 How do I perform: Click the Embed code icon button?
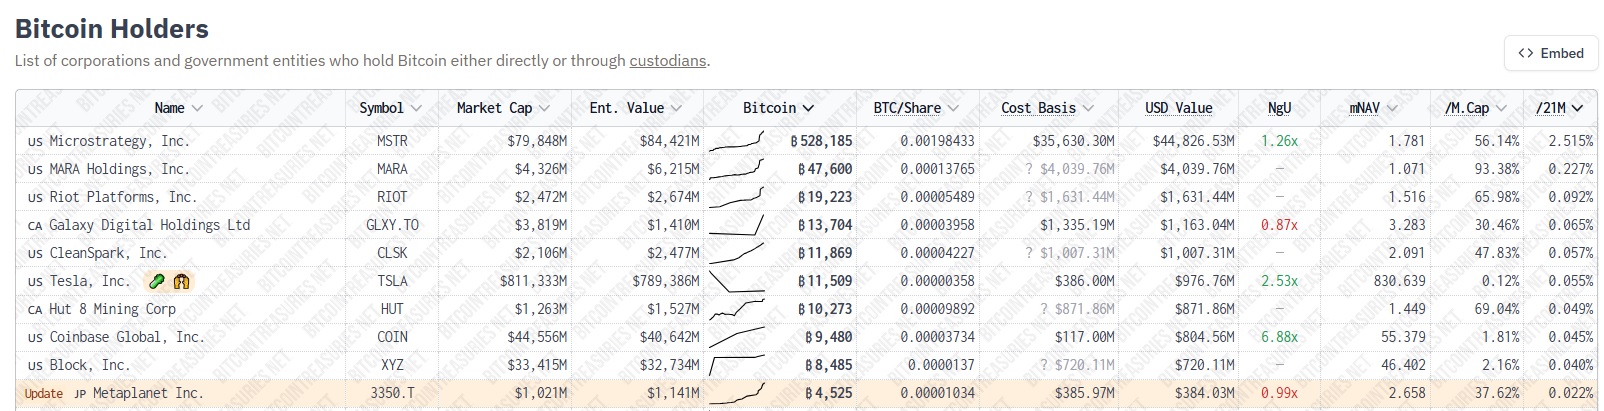(x=1551, y=53)
